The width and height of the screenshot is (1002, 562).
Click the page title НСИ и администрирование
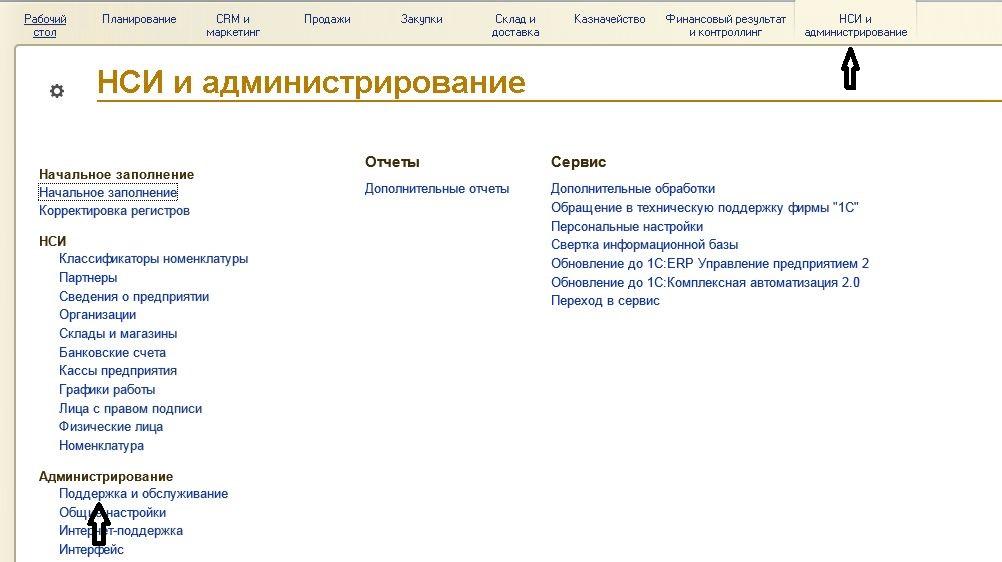coord(311,82)
